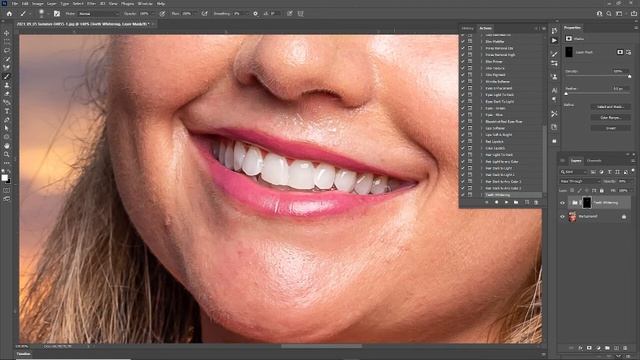Viewport: 640px width, 360px height.
Task: Enable airbrush-style build-up icon
Action: coord(204,13)
